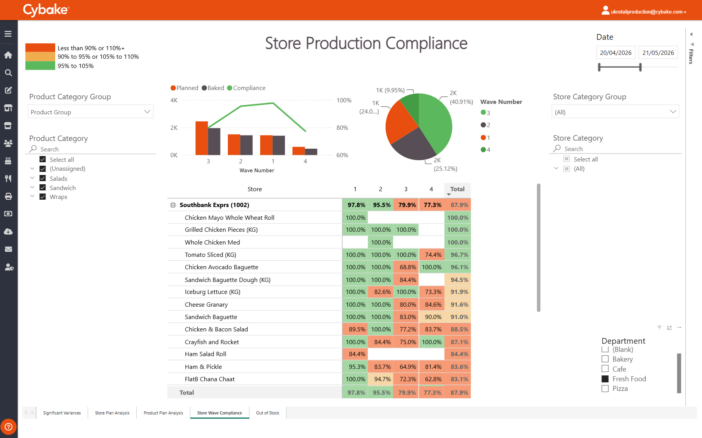Viewport: 702px width, 438px height.
Task: Uncheck the Wraps category checkbox
Action: (43, 197)
